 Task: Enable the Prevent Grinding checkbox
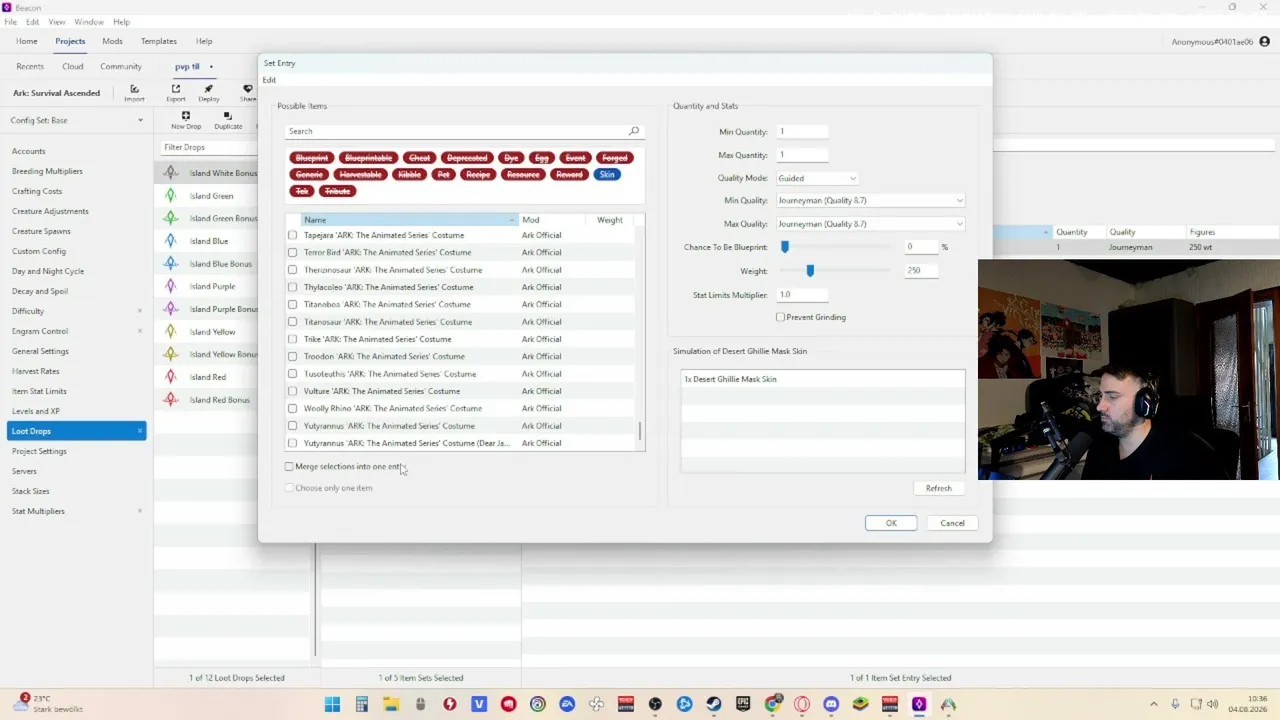pyautogui.click(x=780, y=317)
